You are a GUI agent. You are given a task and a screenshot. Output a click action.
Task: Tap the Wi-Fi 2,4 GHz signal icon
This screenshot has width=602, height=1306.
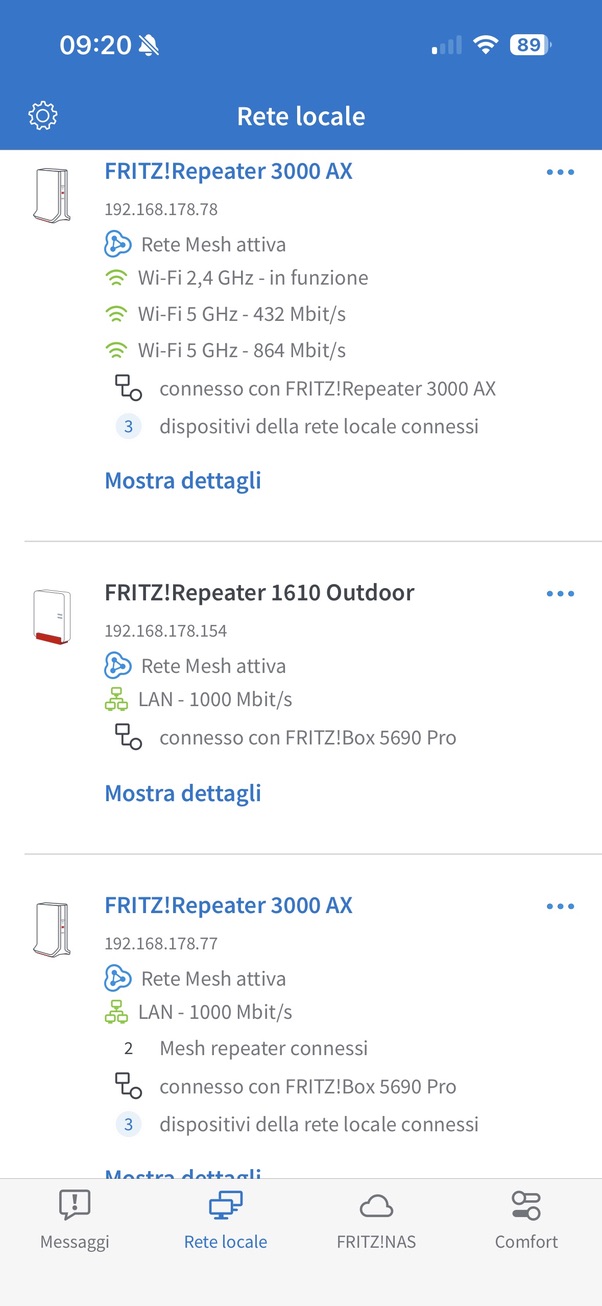tap(117, 278)
